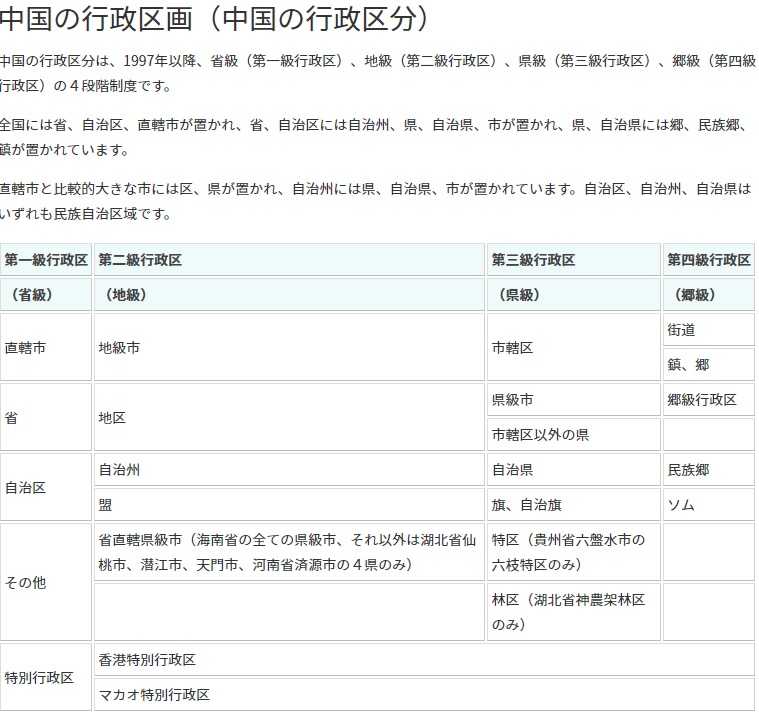
Task: Click the 市轄区 cell in the 直轄市 row
Action: click(x=574, y=347)
